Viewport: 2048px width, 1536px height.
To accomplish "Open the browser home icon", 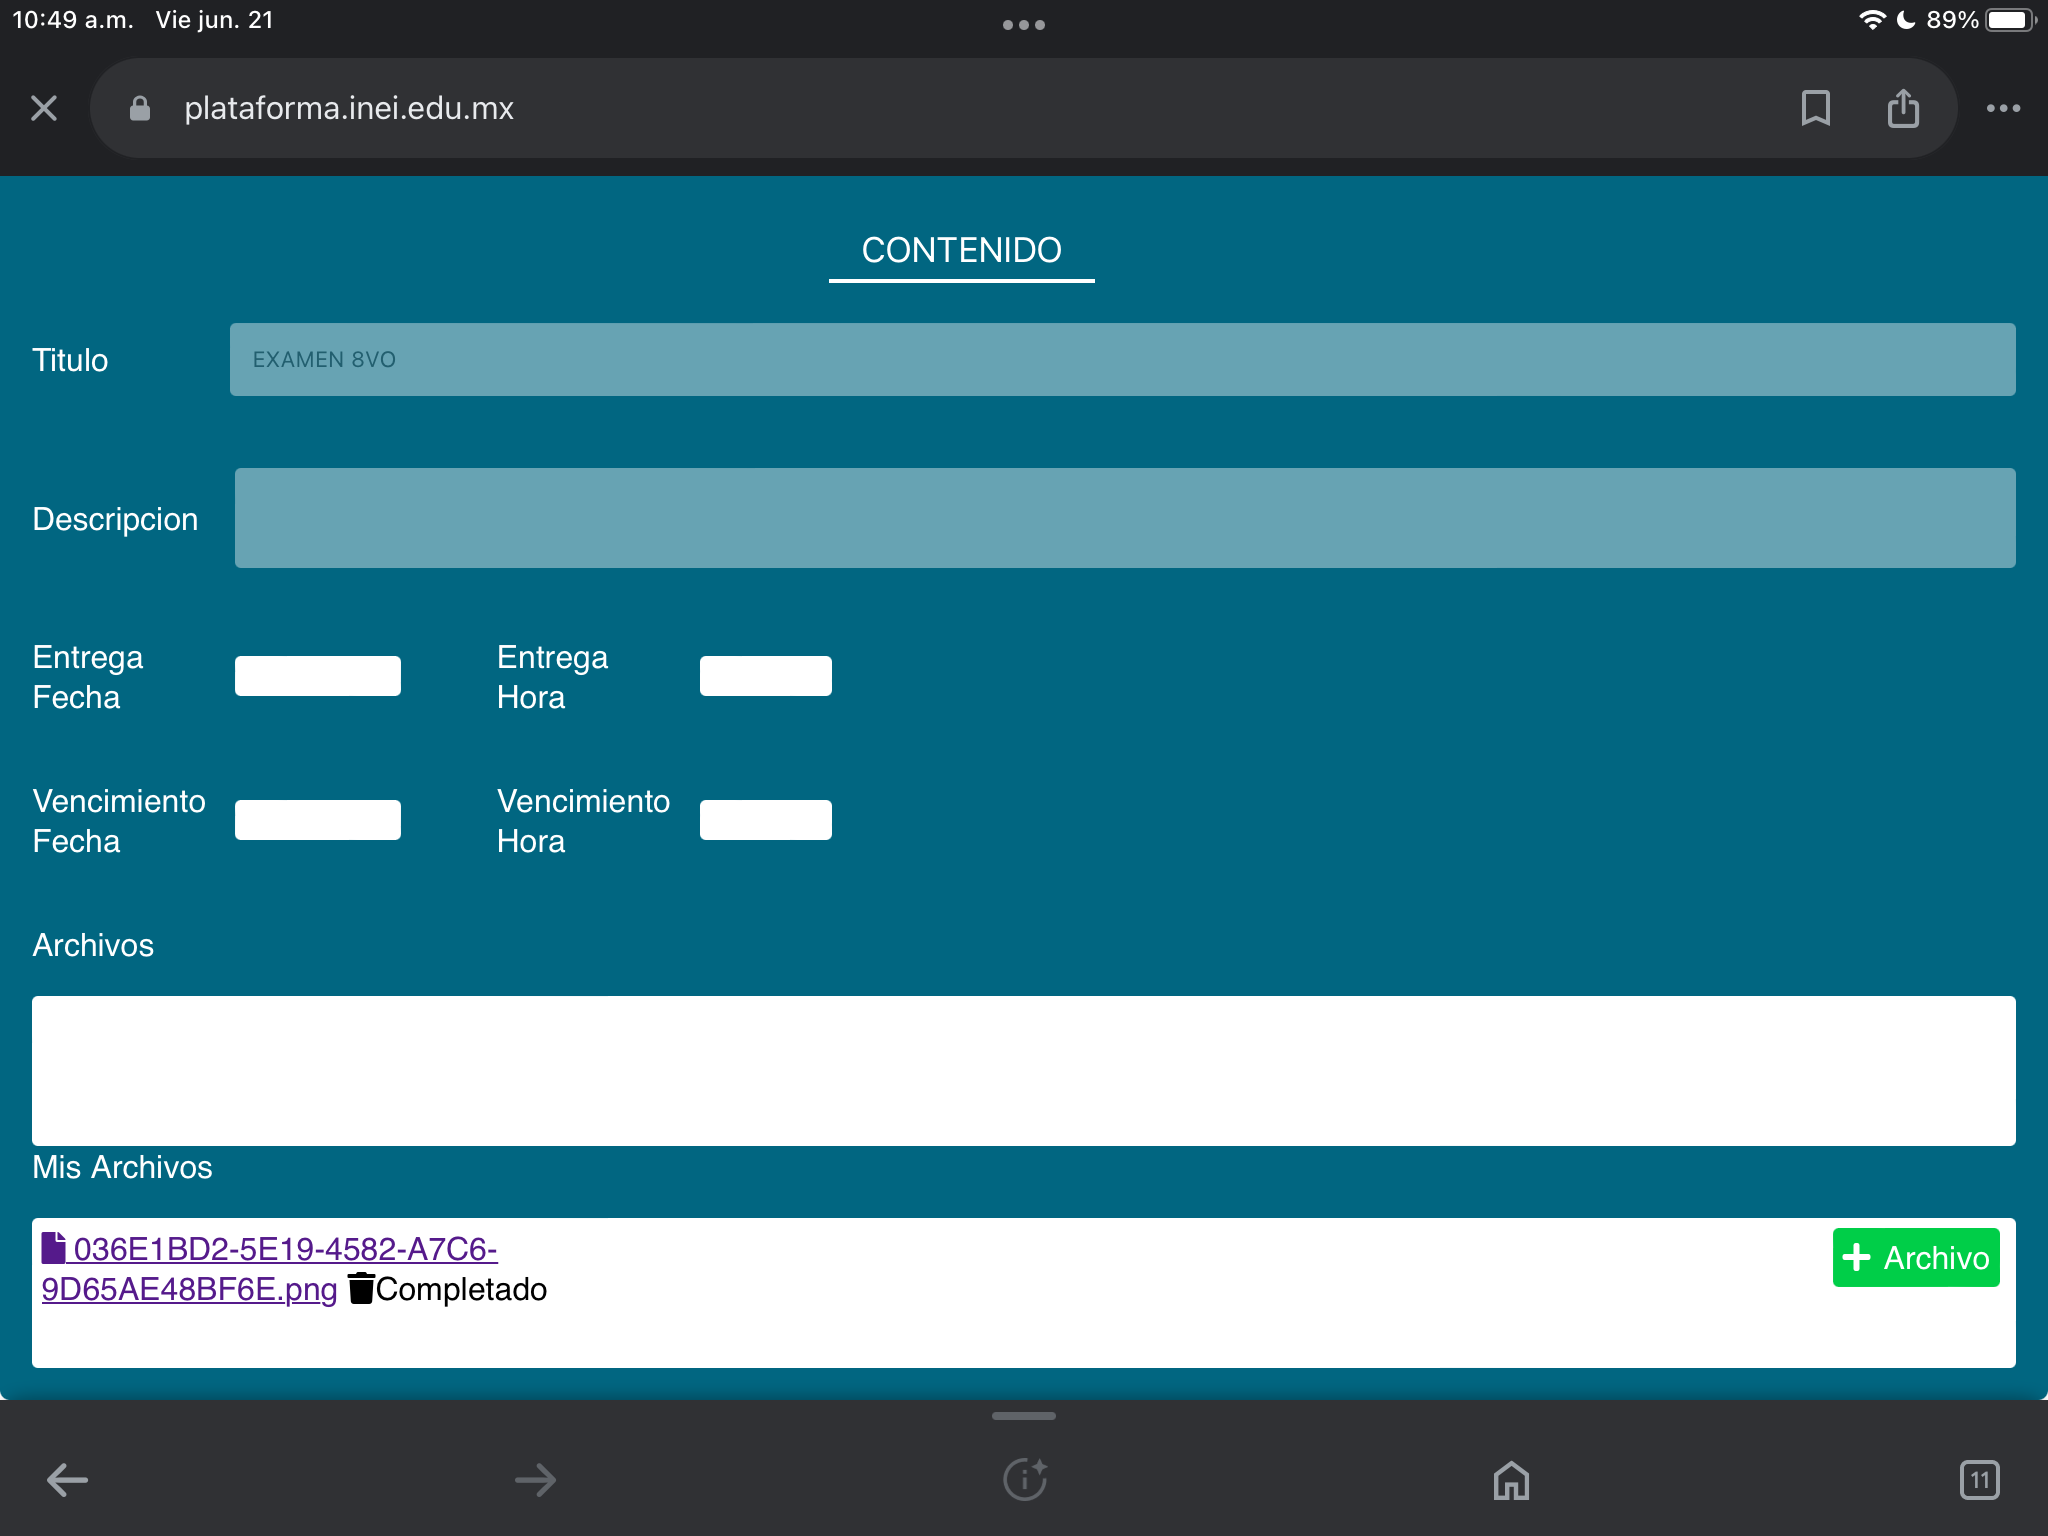I will [x=1511, y=1479].
